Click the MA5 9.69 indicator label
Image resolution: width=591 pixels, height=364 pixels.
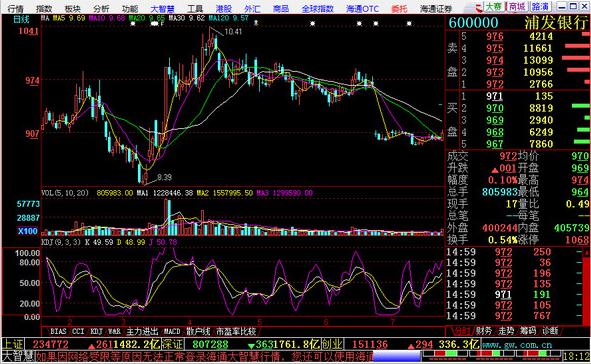(x=69, y=18)
